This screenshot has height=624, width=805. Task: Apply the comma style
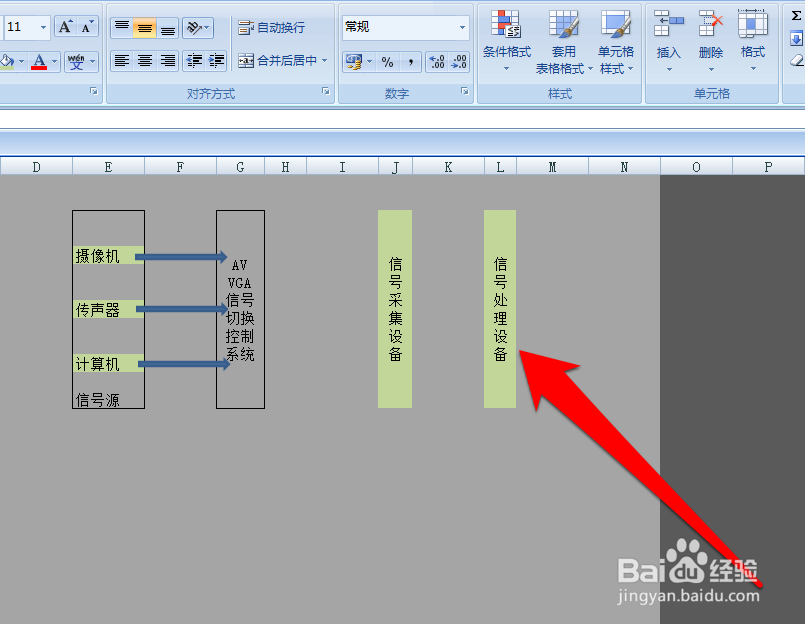pos(410,62)
